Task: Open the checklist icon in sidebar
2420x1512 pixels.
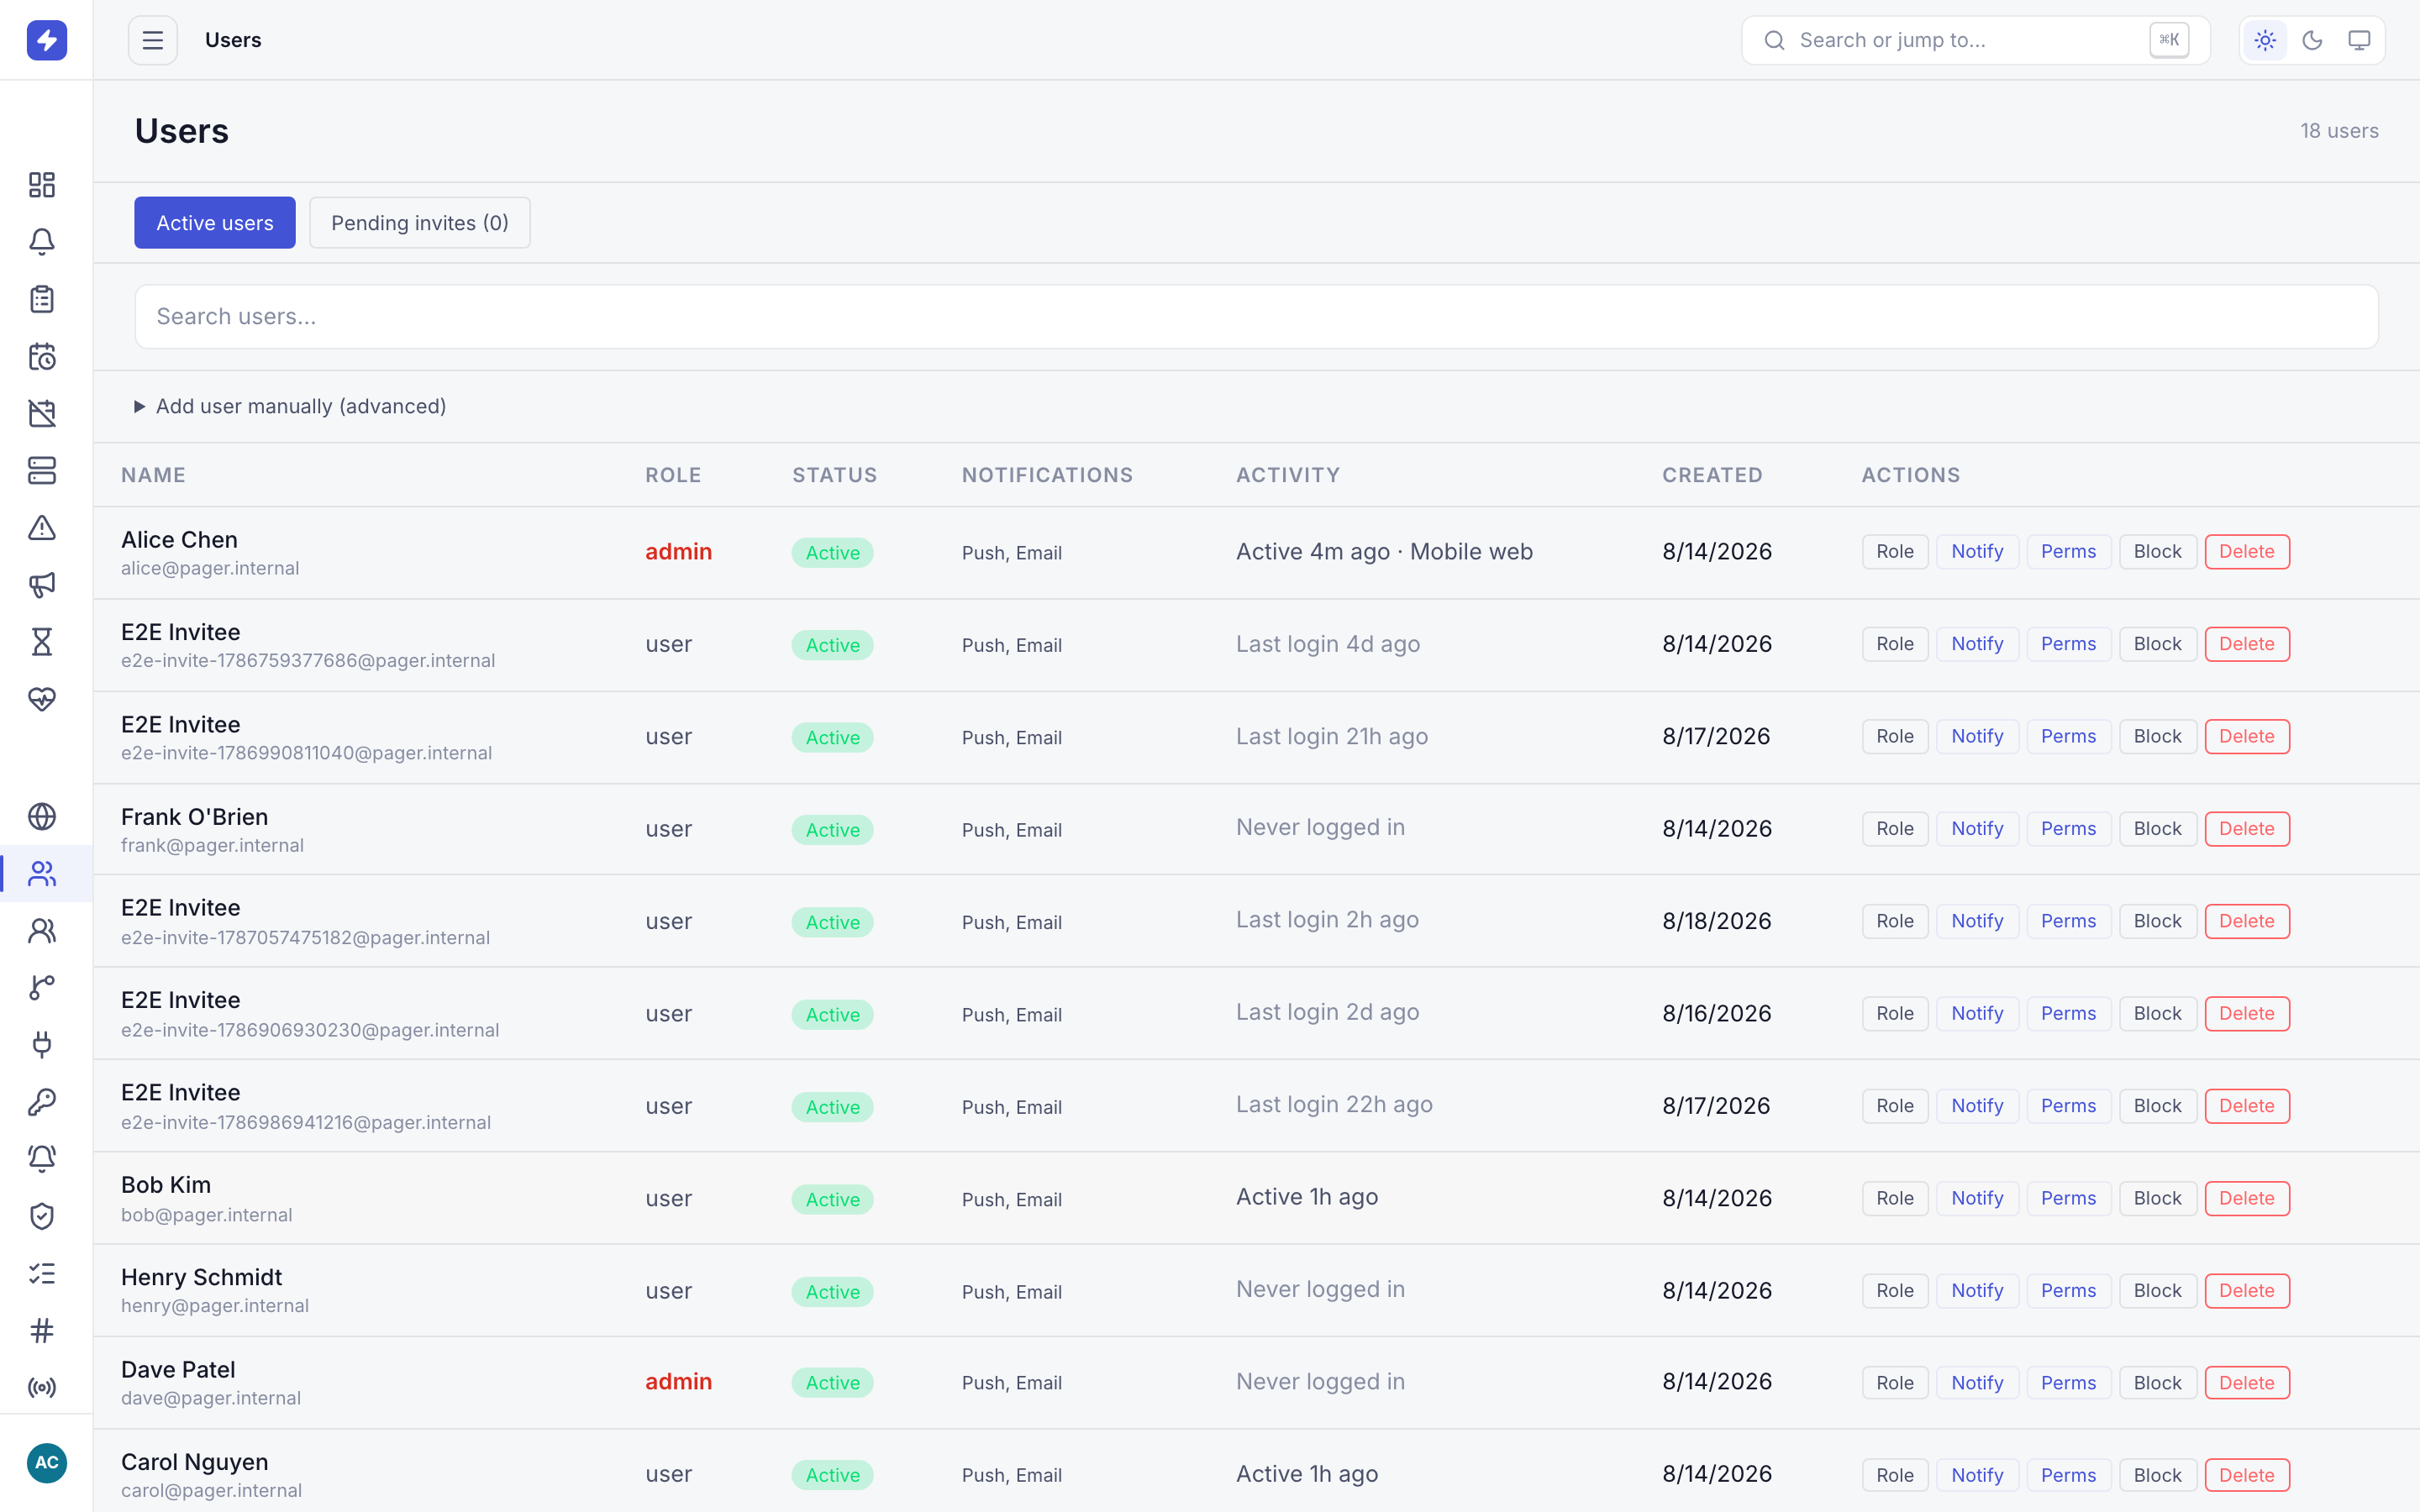Action: tap(42, 1274)
